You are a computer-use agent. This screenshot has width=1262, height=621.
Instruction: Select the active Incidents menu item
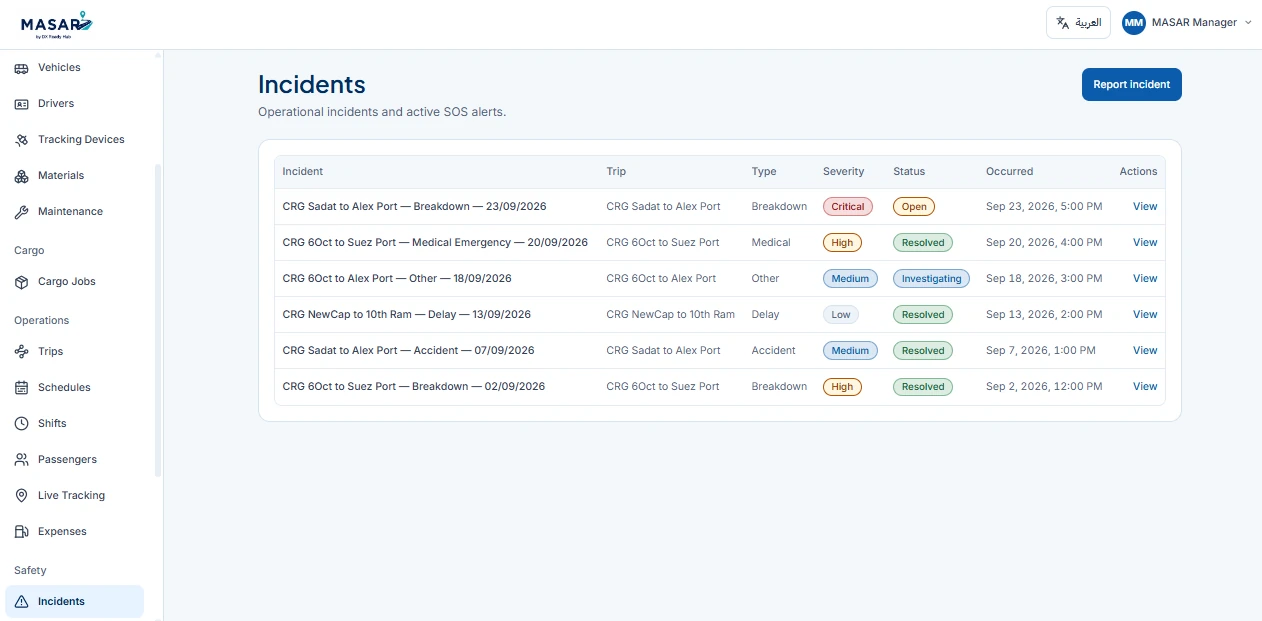[74, 602]
